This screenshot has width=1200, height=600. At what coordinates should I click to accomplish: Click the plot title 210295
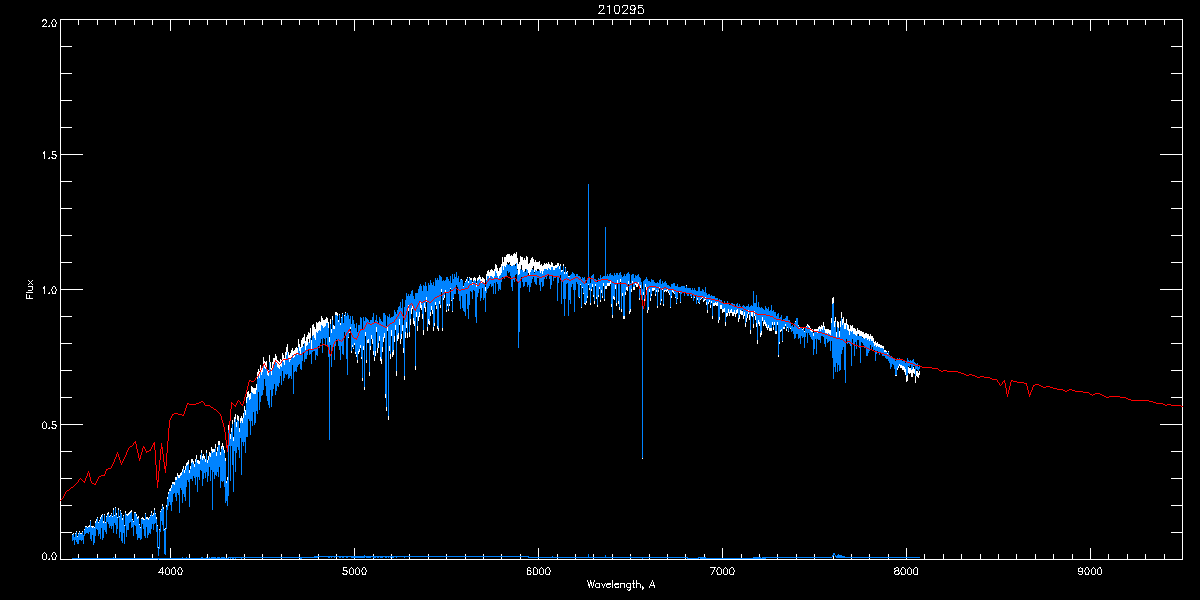tap(622, 9)
